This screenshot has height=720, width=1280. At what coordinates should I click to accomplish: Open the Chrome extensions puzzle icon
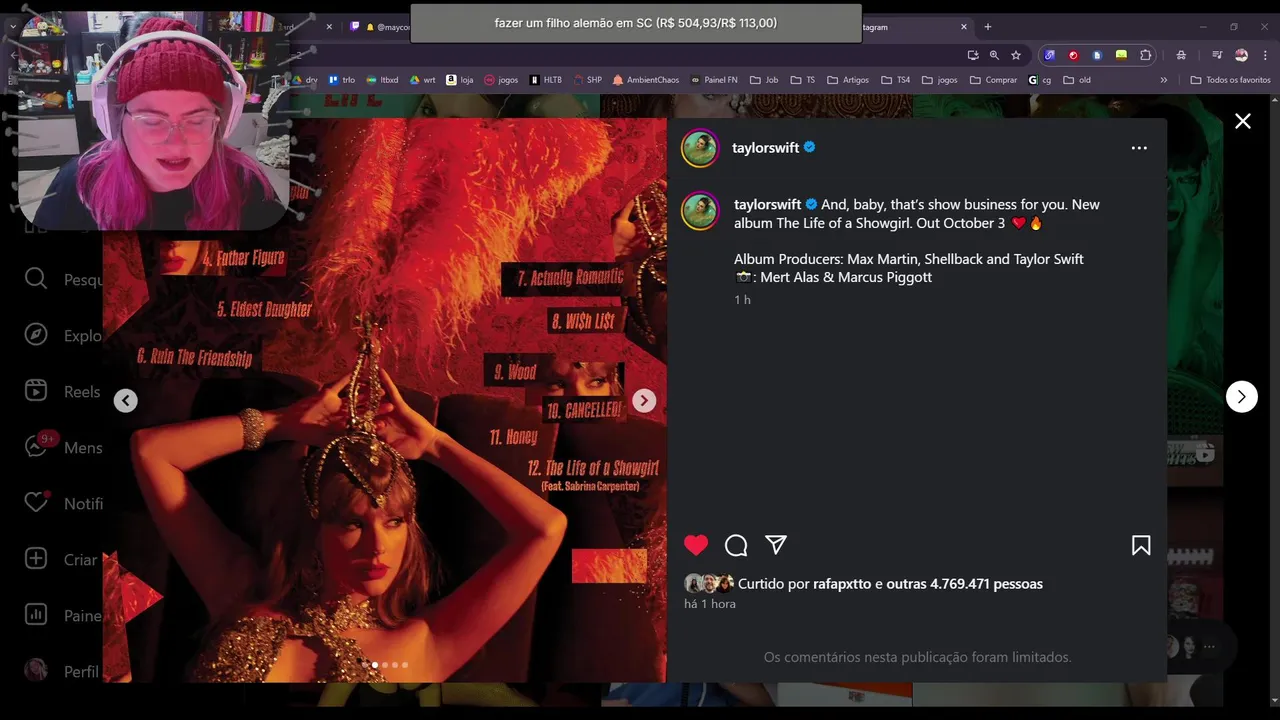coord(1145,55)
